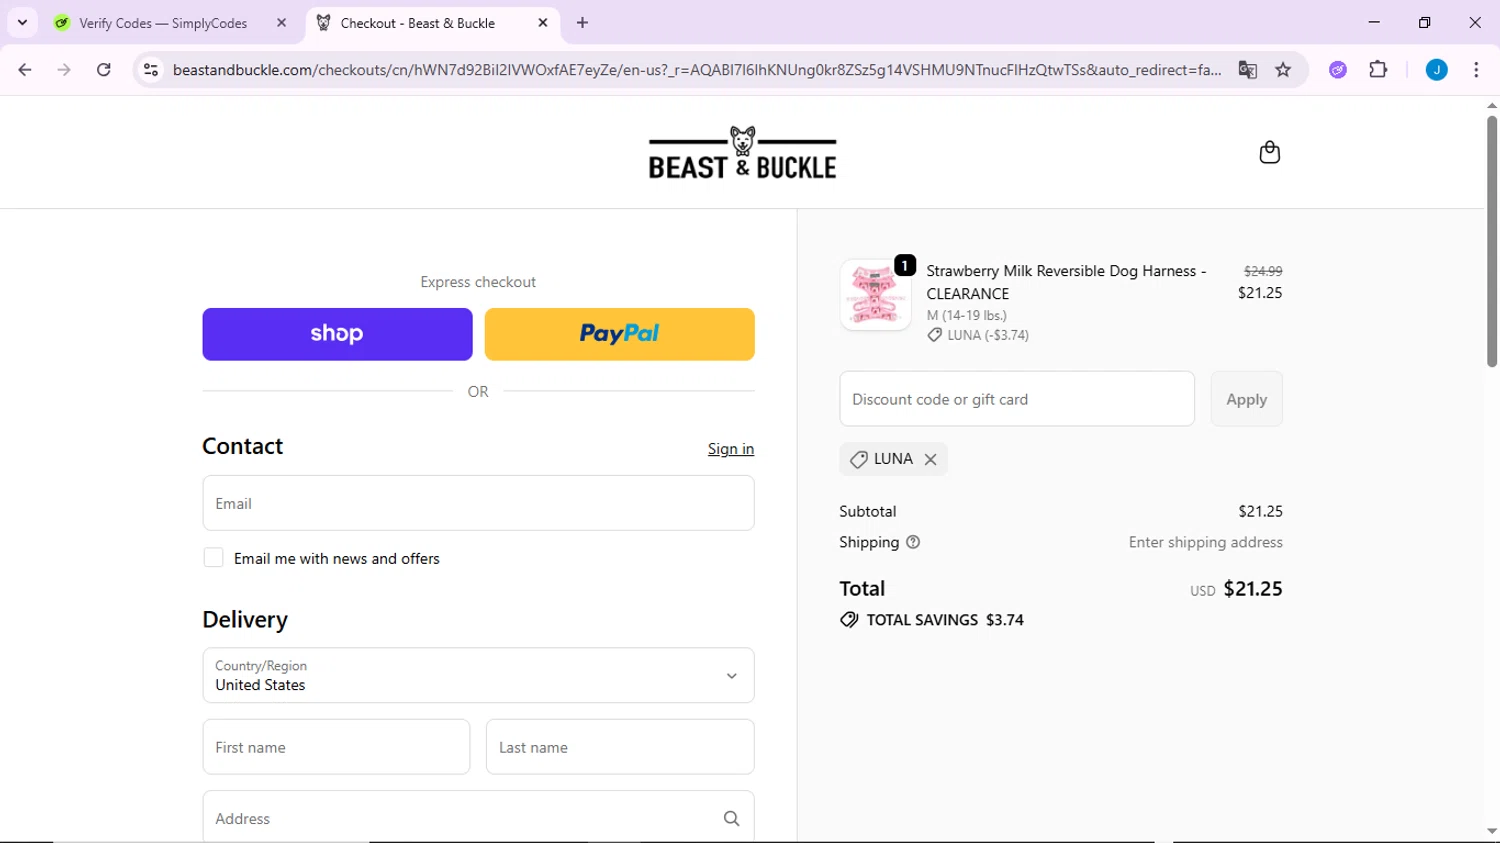Focus the Discount code or gift card field
Image resolution: width=1500 pixels, height=843 pixels.
(1017, 399)
